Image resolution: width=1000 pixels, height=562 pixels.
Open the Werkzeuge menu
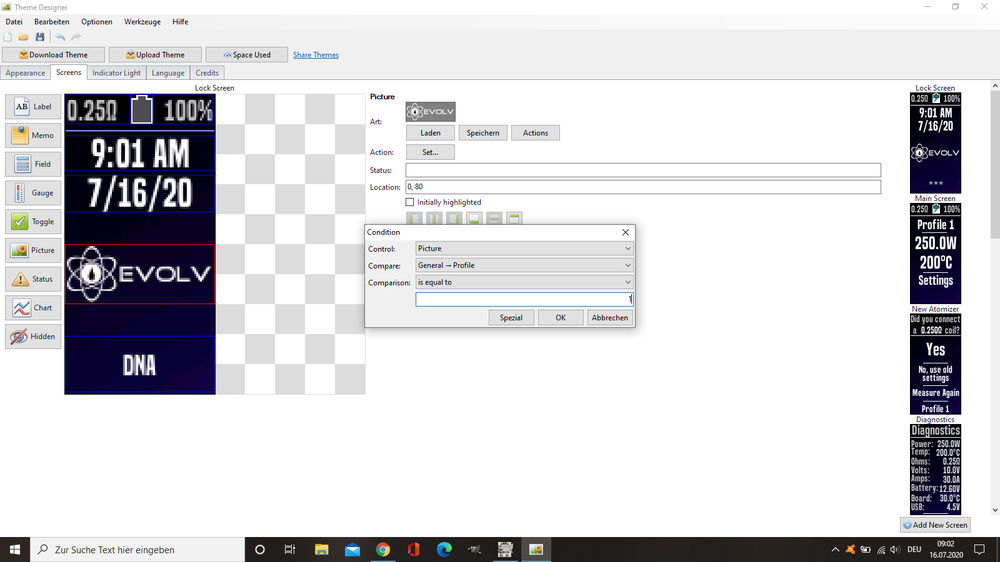point(142,22)
